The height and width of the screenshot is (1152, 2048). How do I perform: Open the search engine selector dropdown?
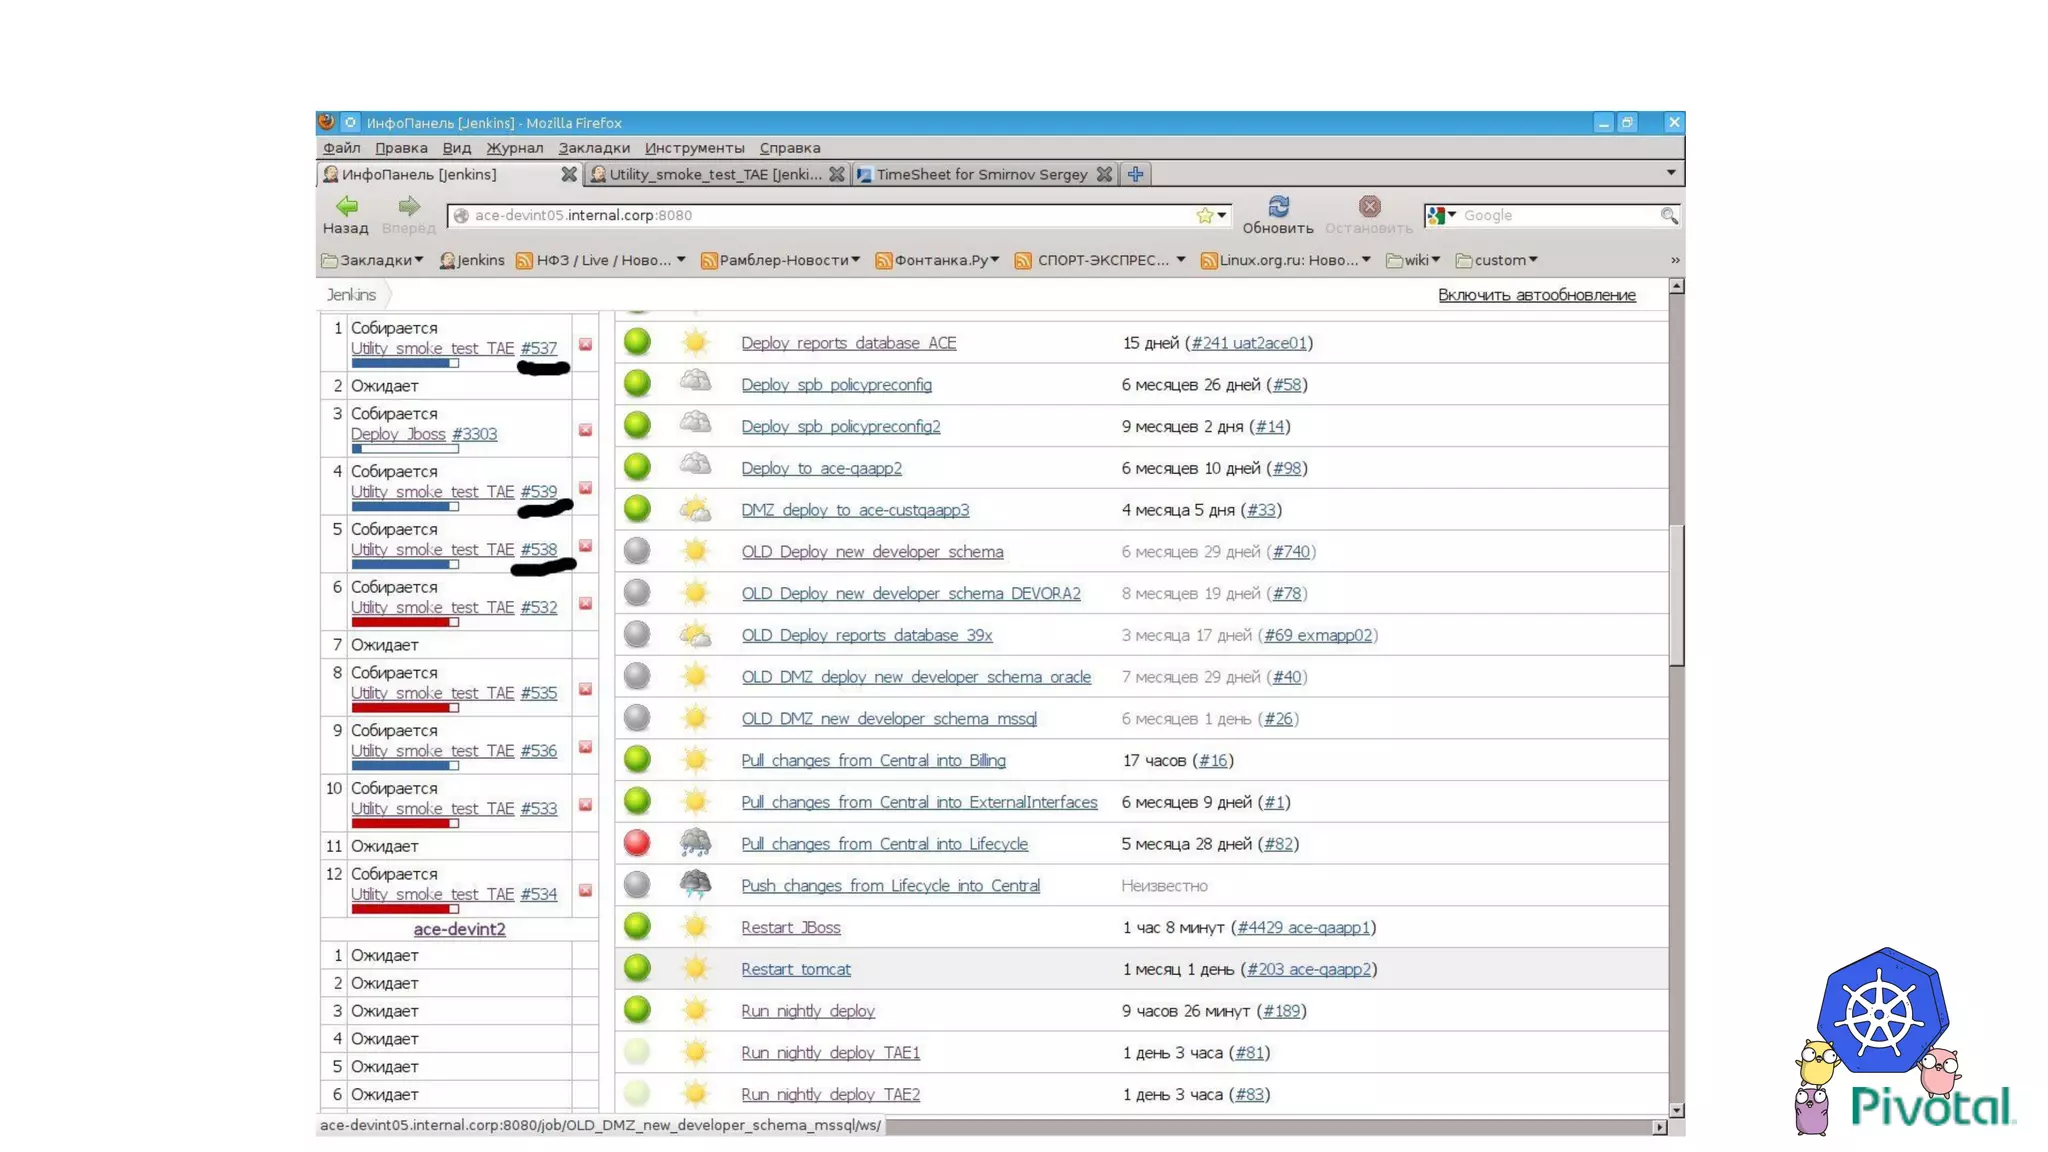click(x=1442, y=215)
